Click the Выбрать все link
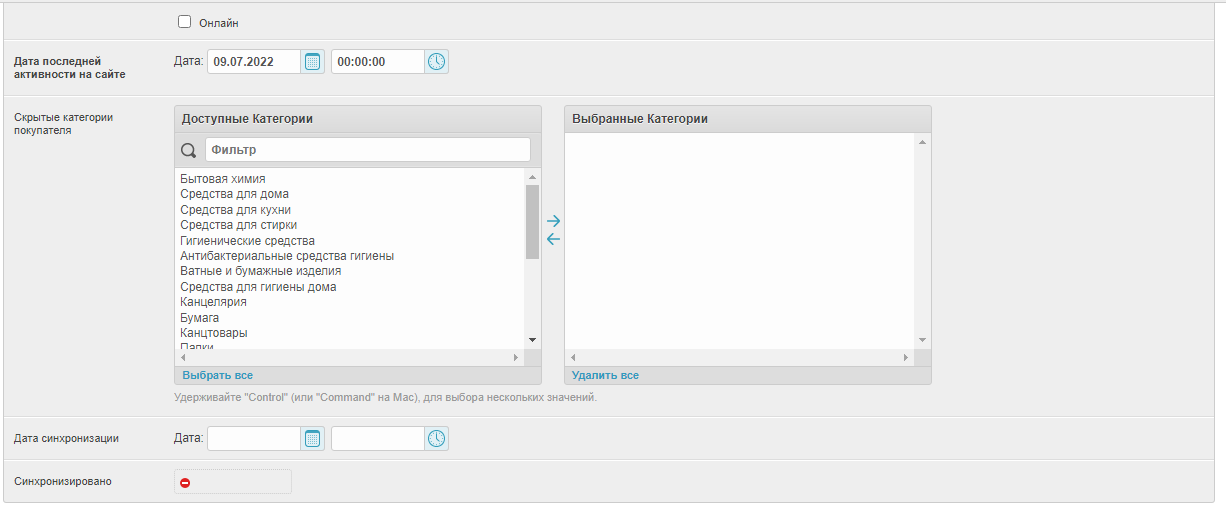 point(217,376)
